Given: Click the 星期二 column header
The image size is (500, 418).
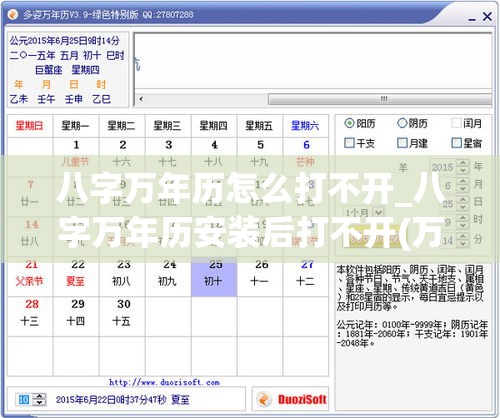Looking at the screenshot, I should (x=122, y=126).
